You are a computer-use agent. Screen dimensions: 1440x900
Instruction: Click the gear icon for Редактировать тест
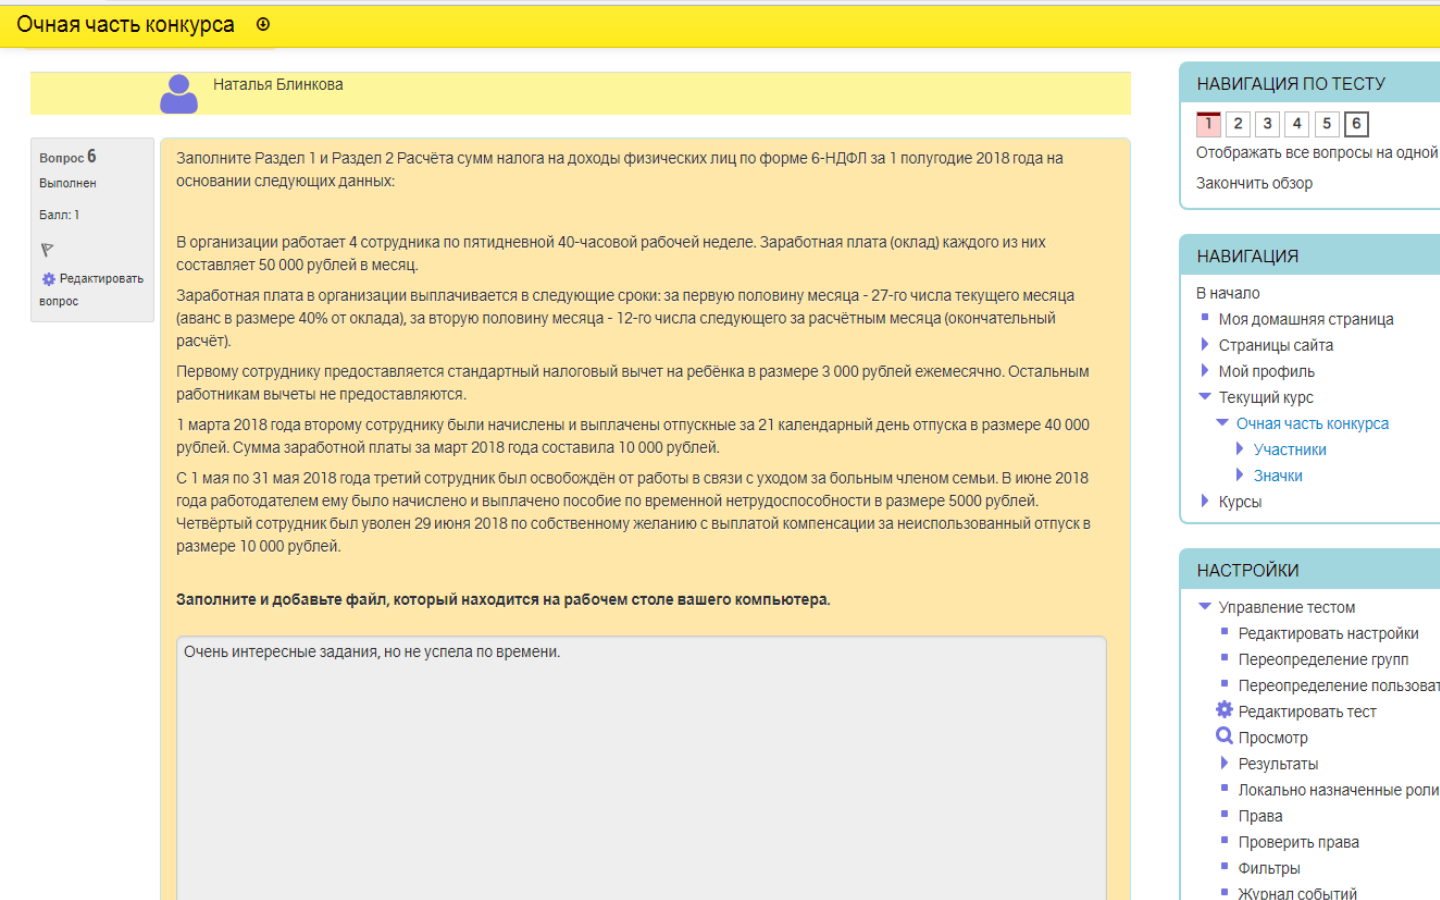[x=1224, y=710]
